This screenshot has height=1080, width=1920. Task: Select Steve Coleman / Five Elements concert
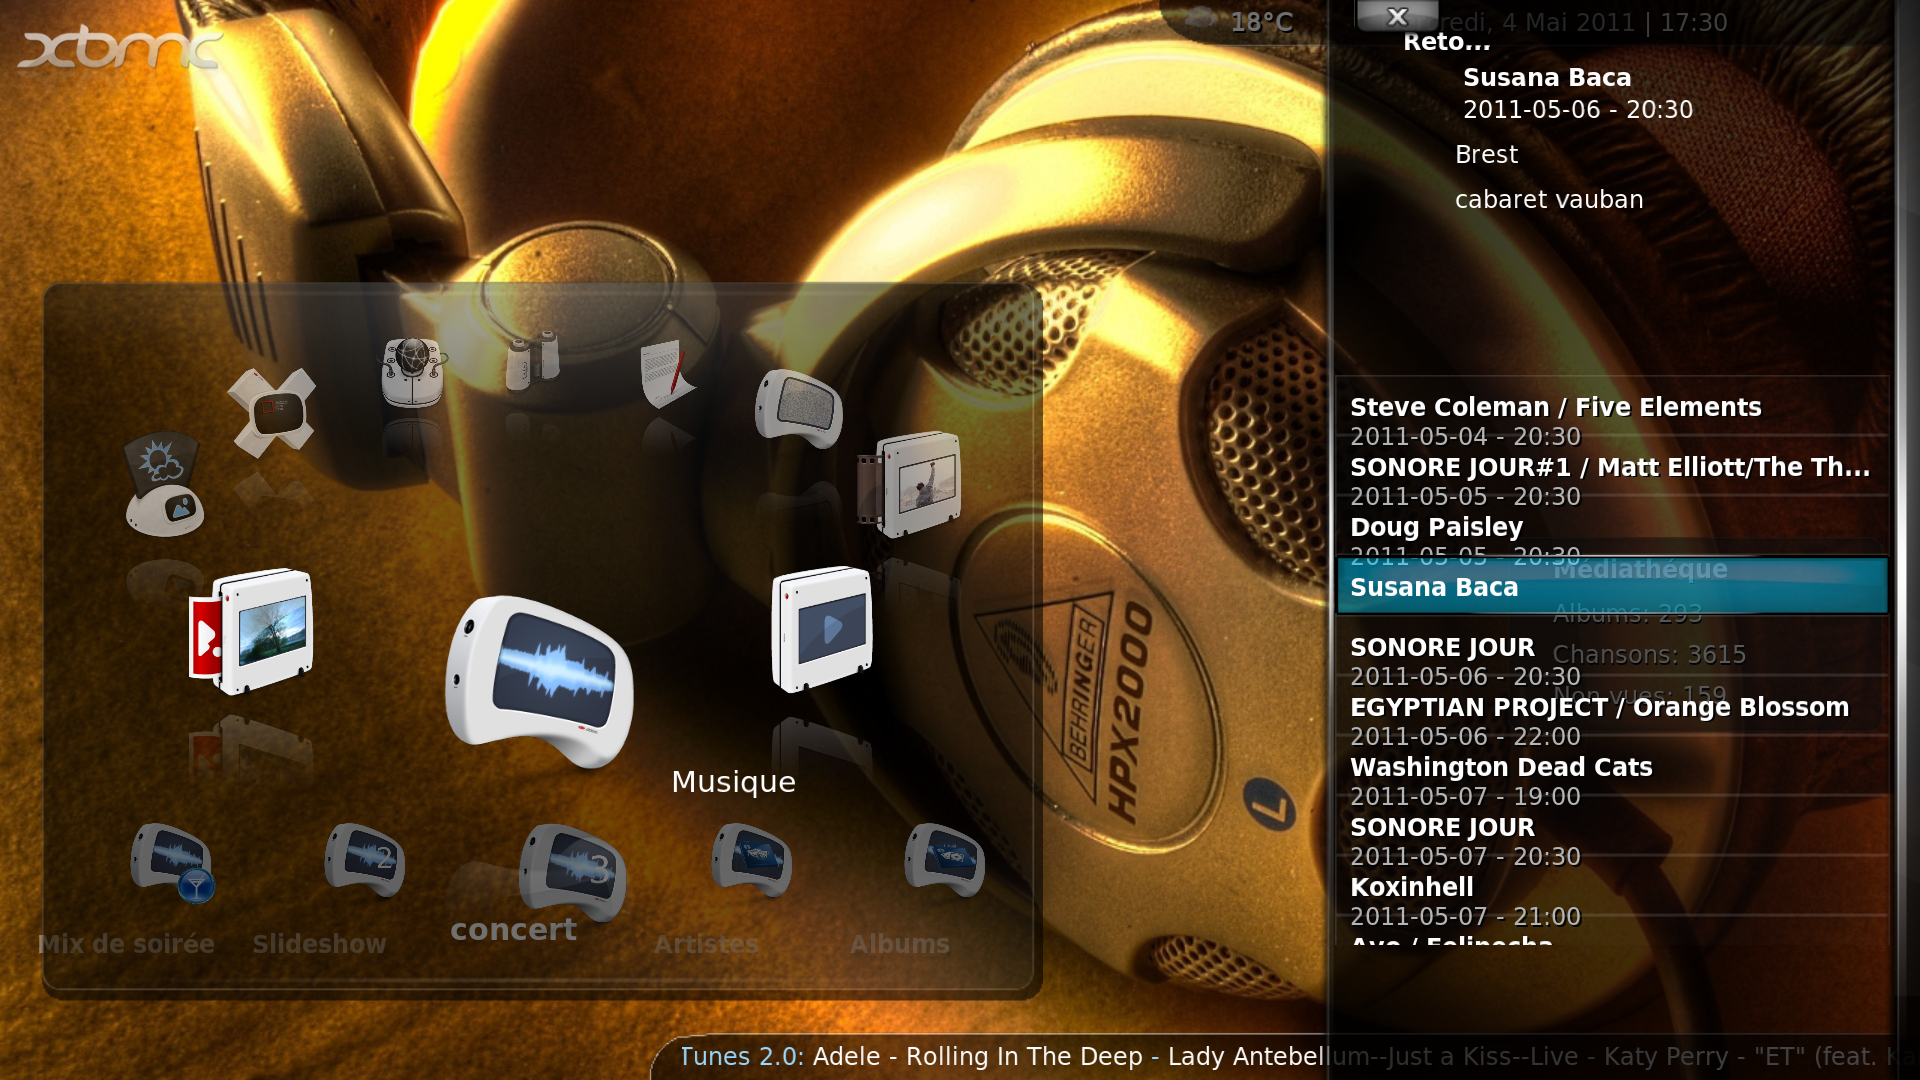[1612, 421]
